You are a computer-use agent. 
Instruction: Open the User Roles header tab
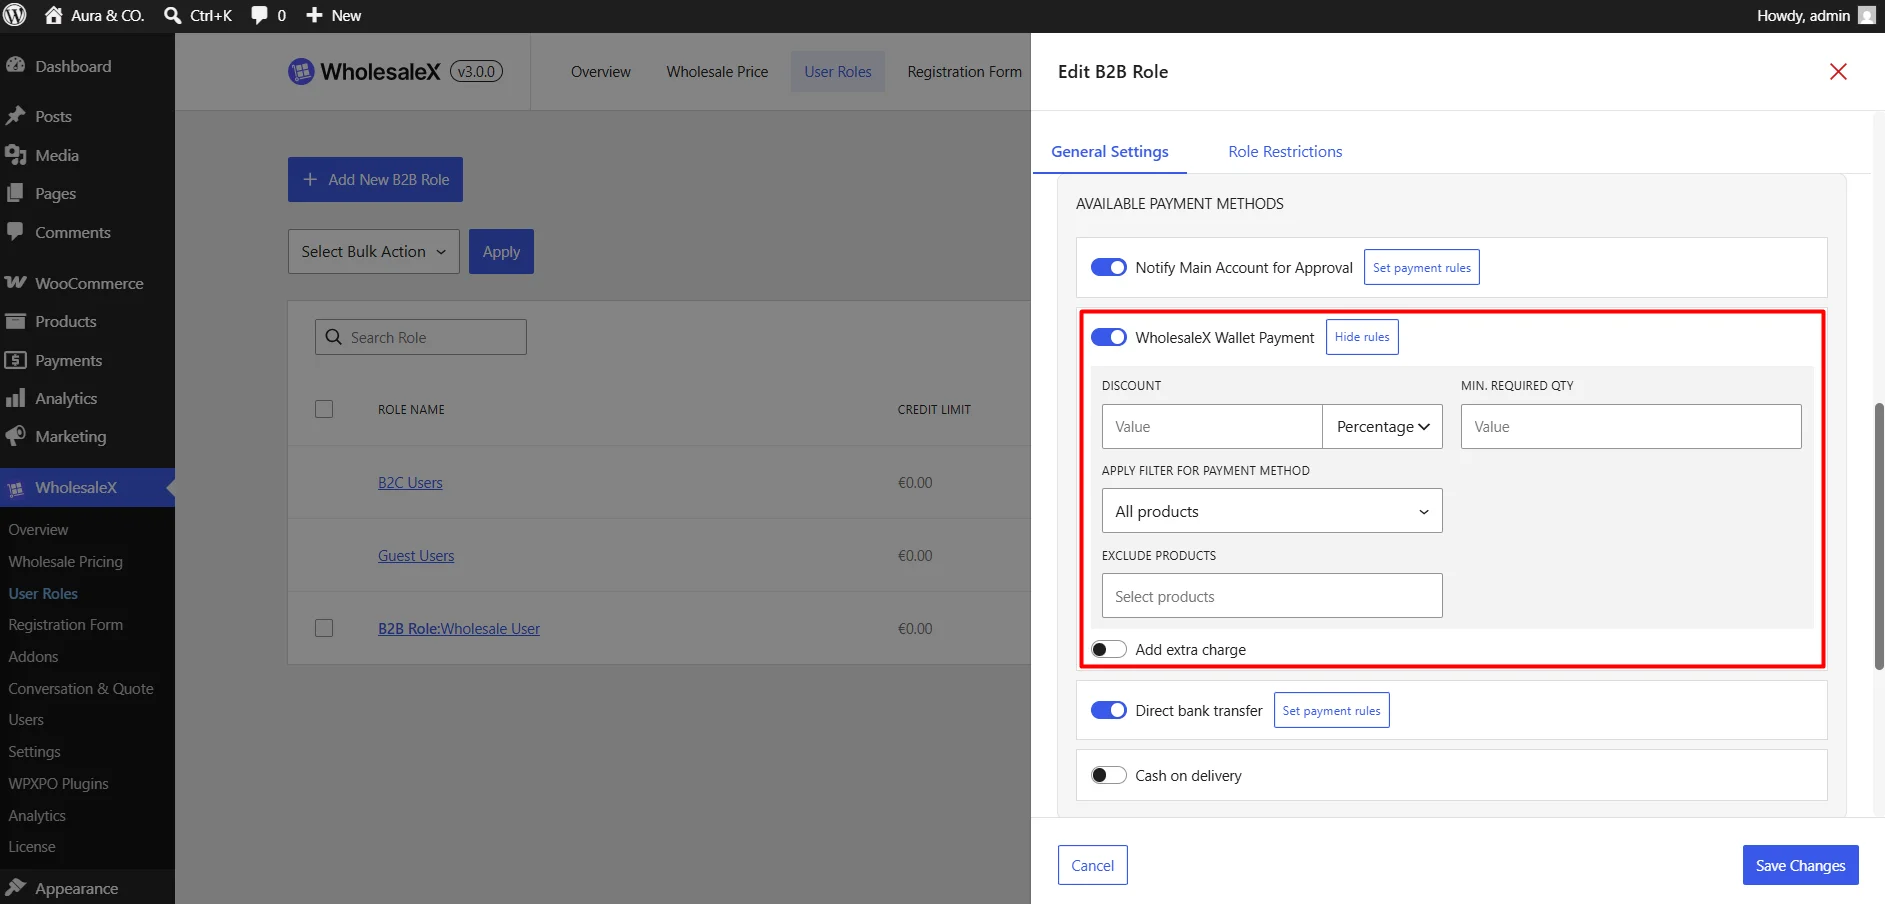[838, 72]
